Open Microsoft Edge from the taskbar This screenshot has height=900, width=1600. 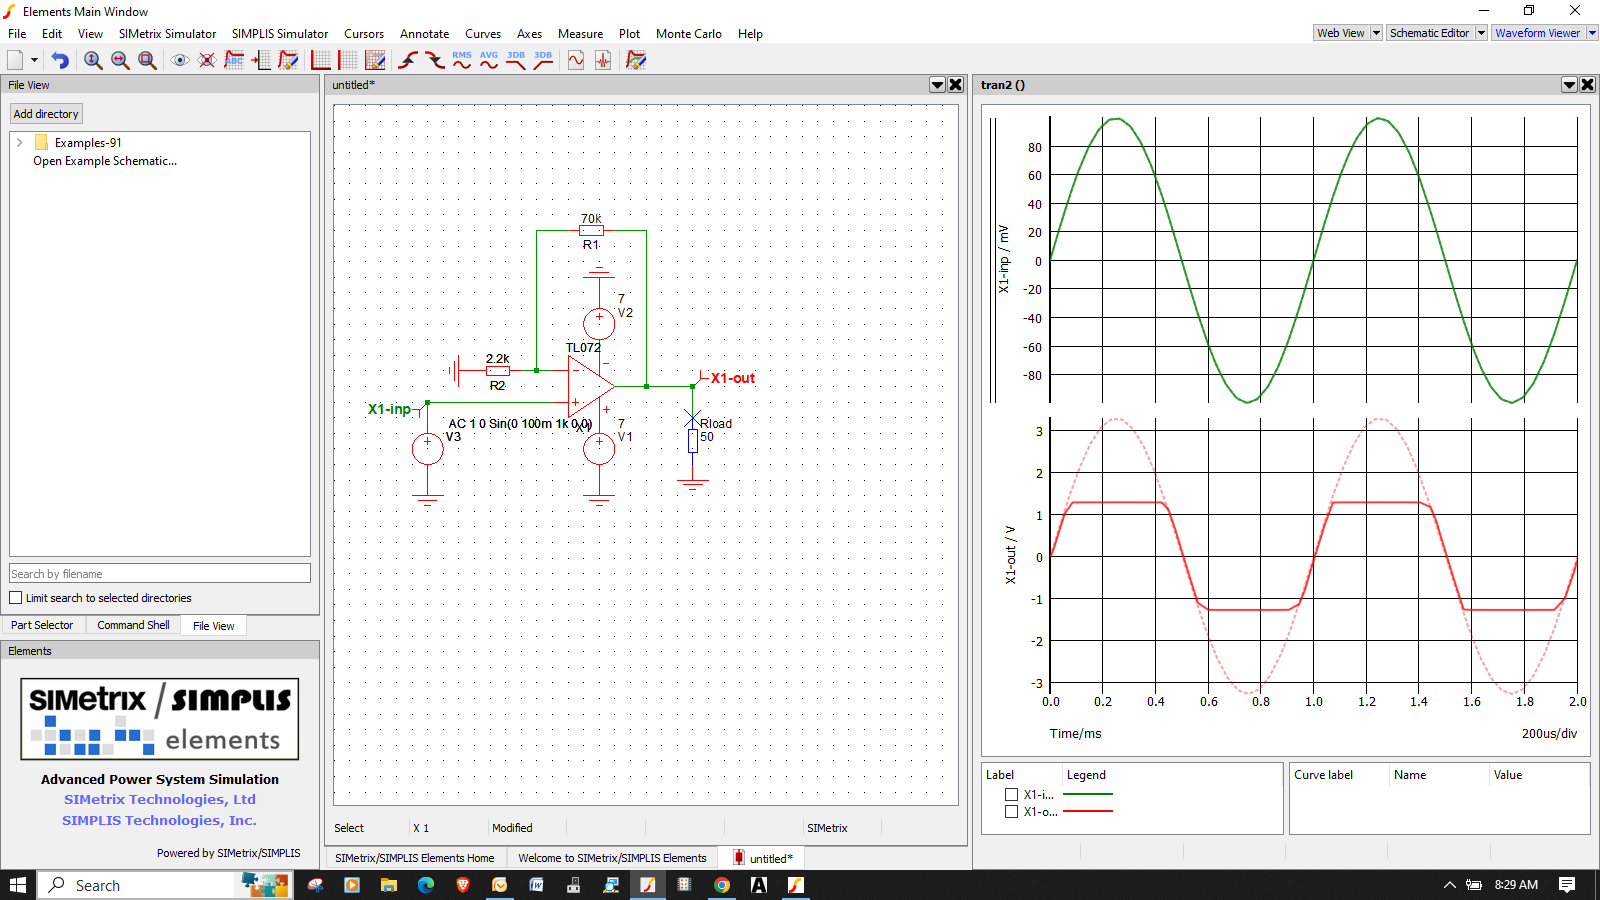[426, 885]
